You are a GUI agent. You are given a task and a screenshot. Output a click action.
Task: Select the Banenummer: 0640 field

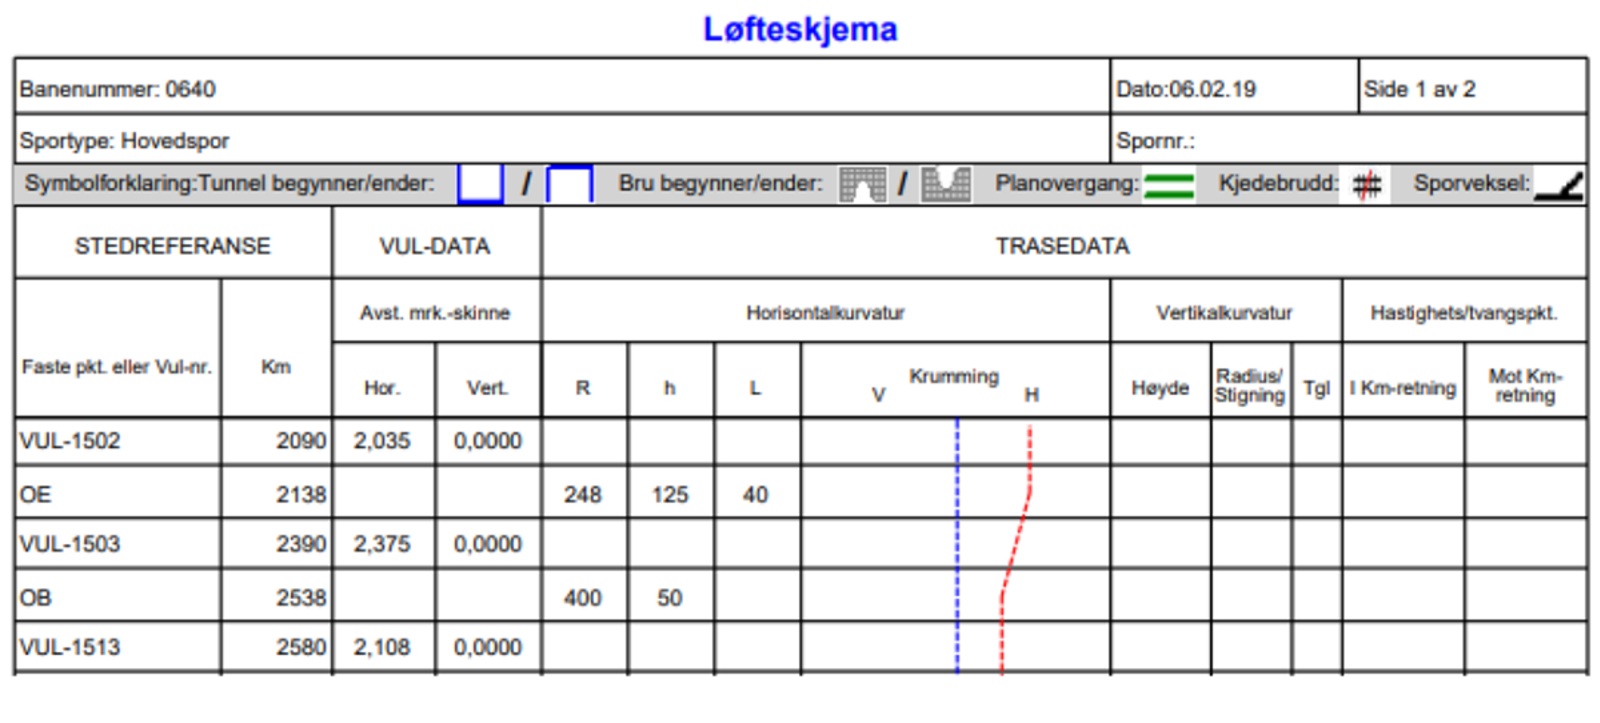pos(562,88)
